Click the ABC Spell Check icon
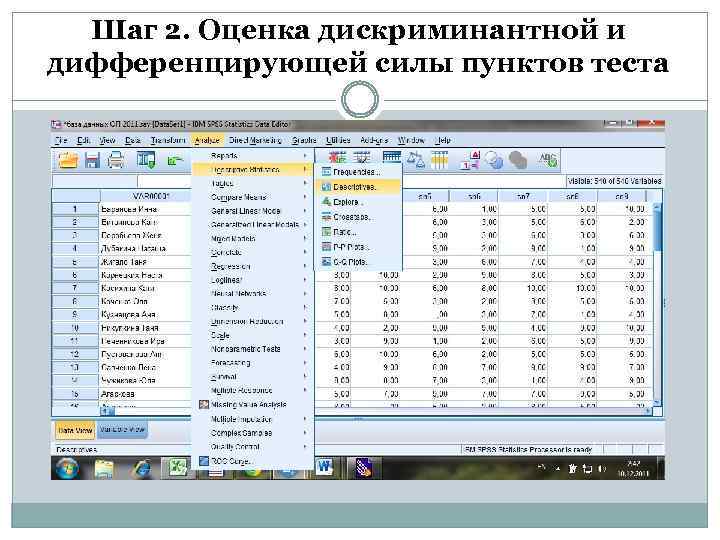This screenshot has height=540, width=720. coord(548,160)
